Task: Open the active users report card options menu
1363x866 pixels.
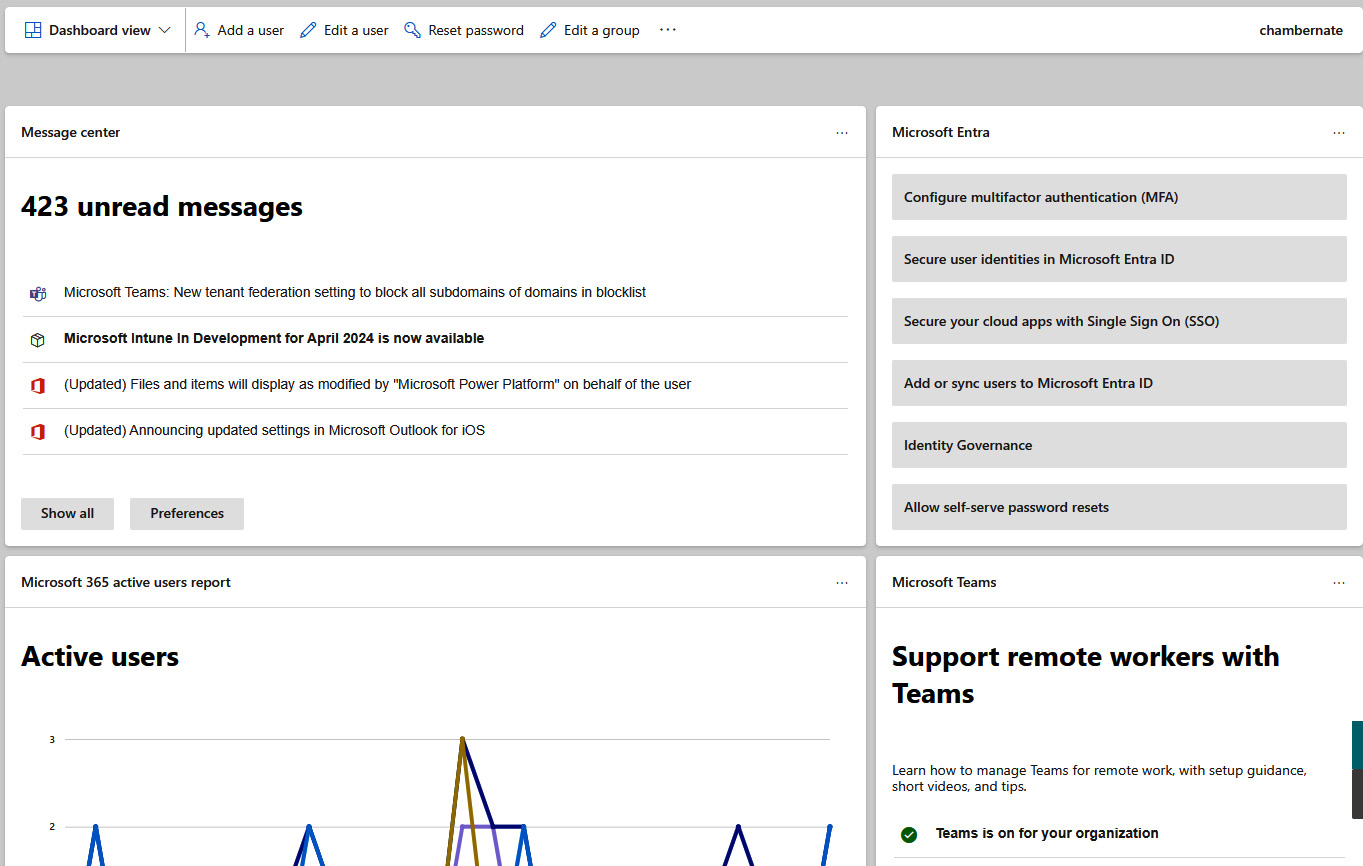Action: click(x=842, y=582)
